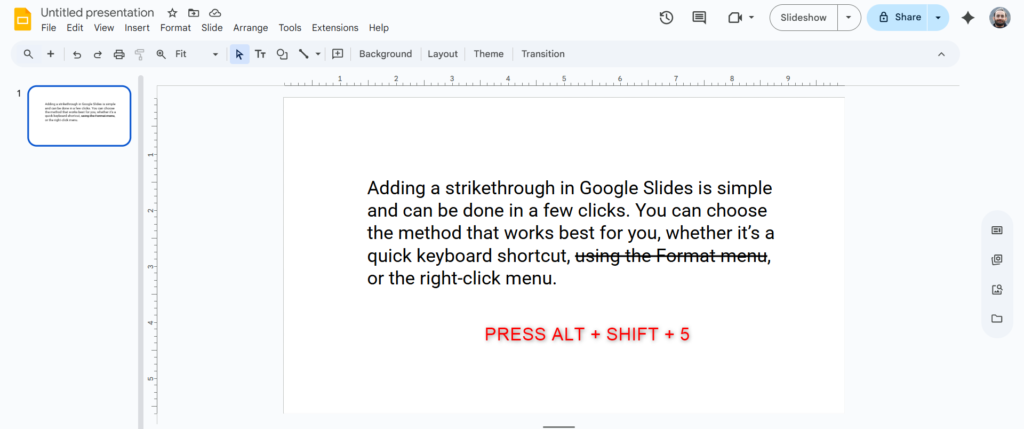Image resolution: width=1024 pixels, height=429 pixels.
Task: Add a comment using toolbar icon
Action: point(338,54)
